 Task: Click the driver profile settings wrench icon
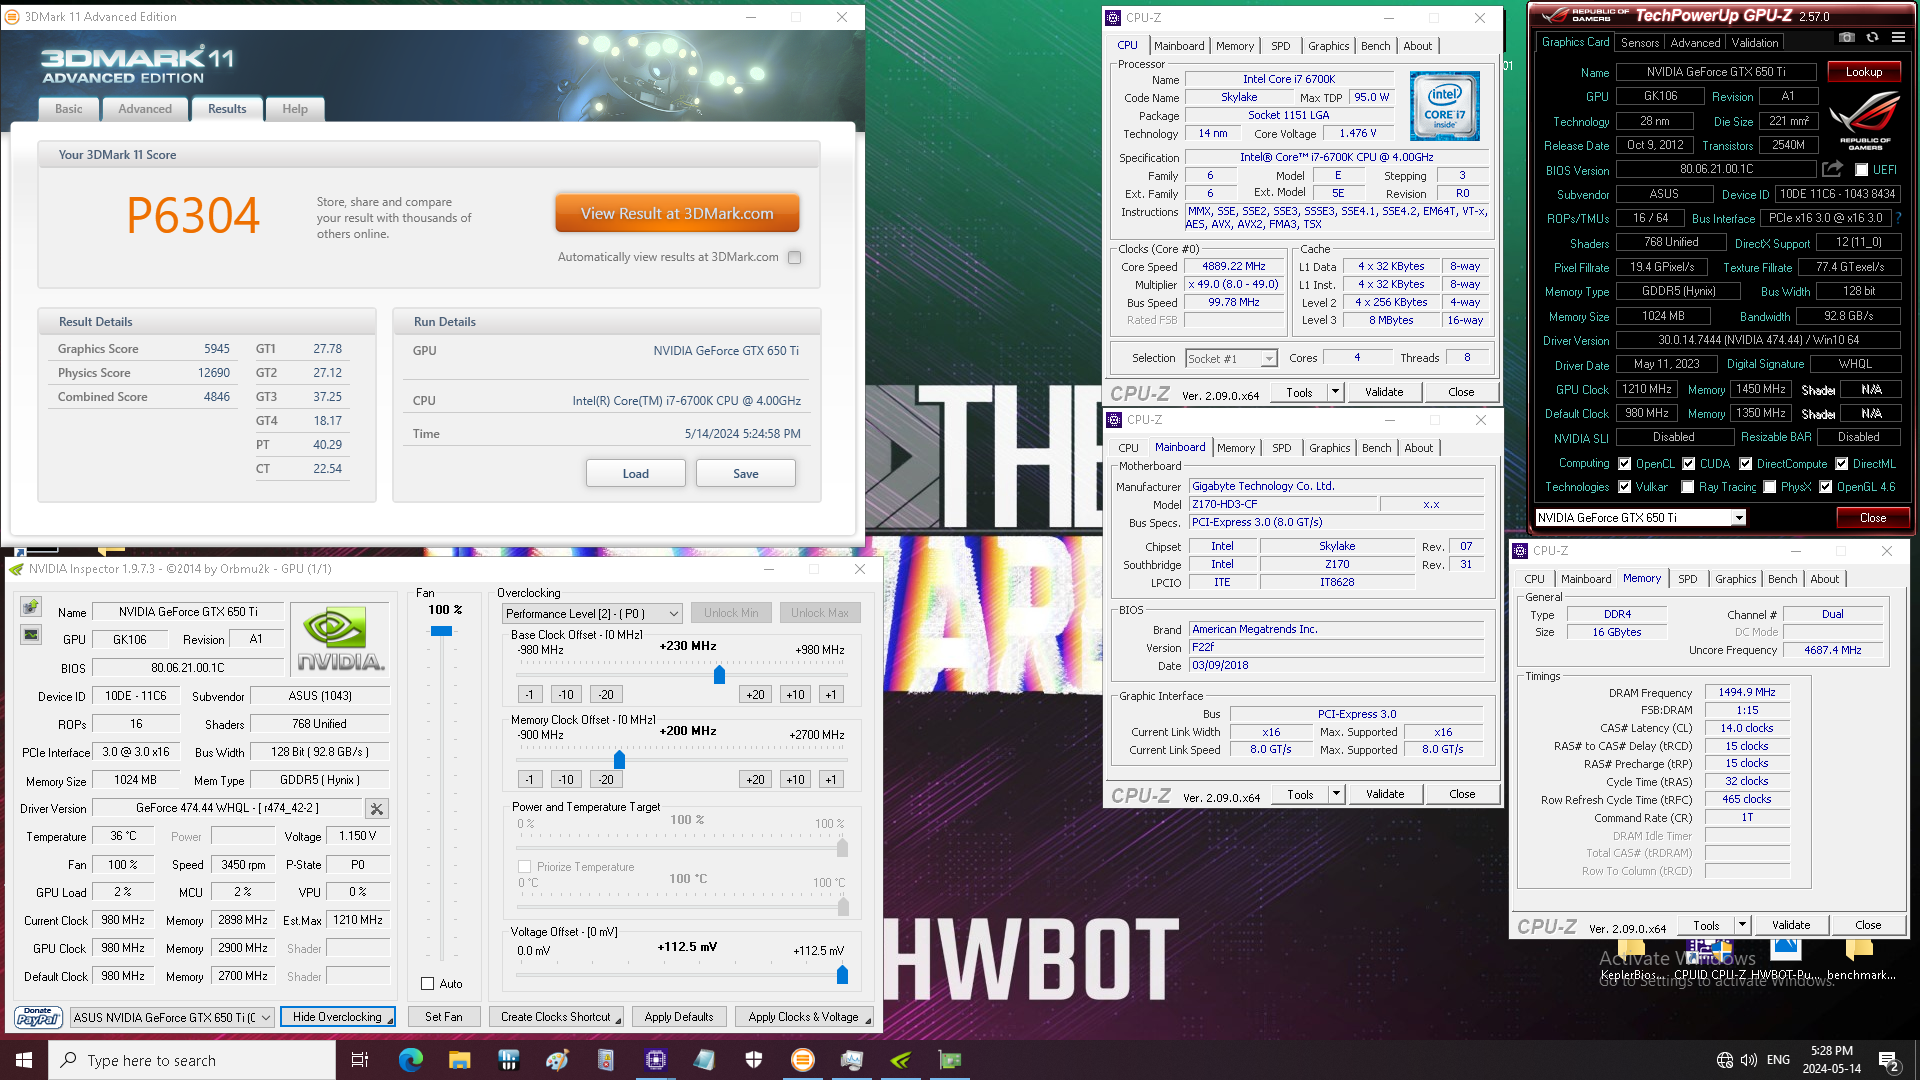pos(377,808)
